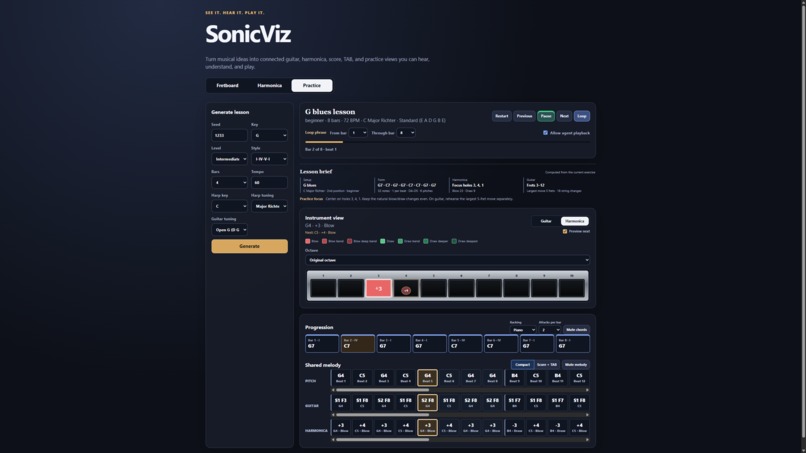The image size is (806, 453).
Task: Switch instrument view to Guitar
Action: coord(546,221)
